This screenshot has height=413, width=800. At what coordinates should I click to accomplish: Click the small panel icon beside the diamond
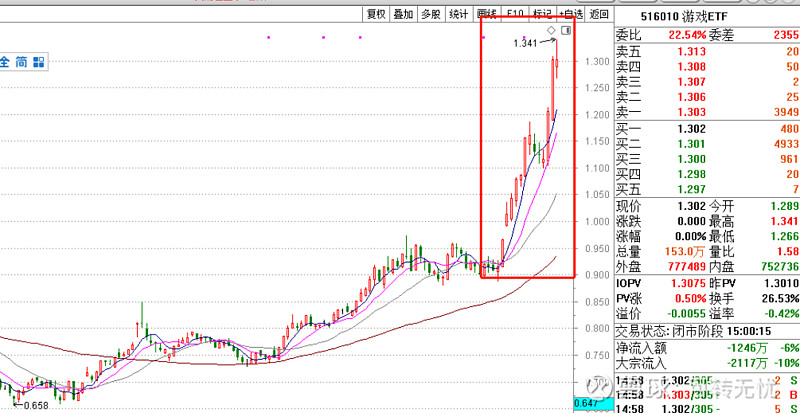pyautogui.click(x=566, y=30)
